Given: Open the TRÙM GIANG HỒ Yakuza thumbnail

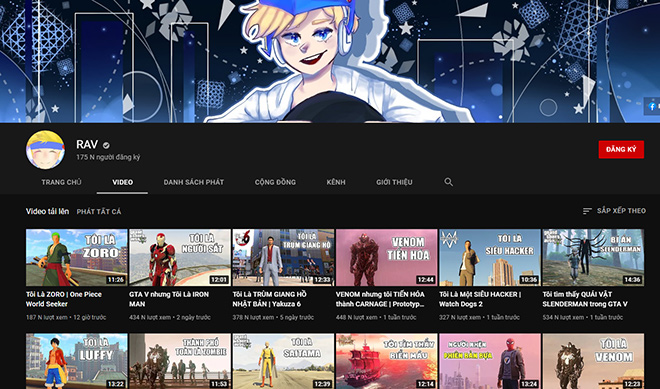Looking at the screenshot, I should click(x=283, y=258).
